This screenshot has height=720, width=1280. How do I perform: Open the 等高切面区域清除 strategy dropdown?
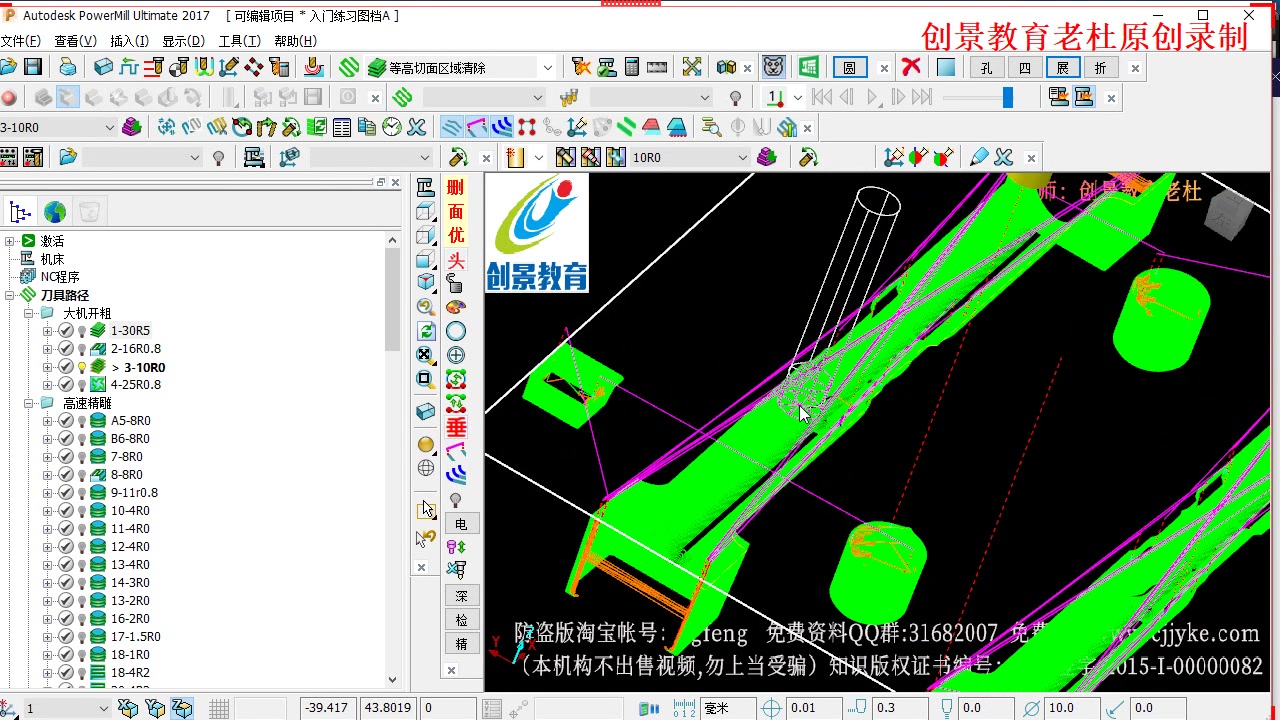tap(548, 68)
